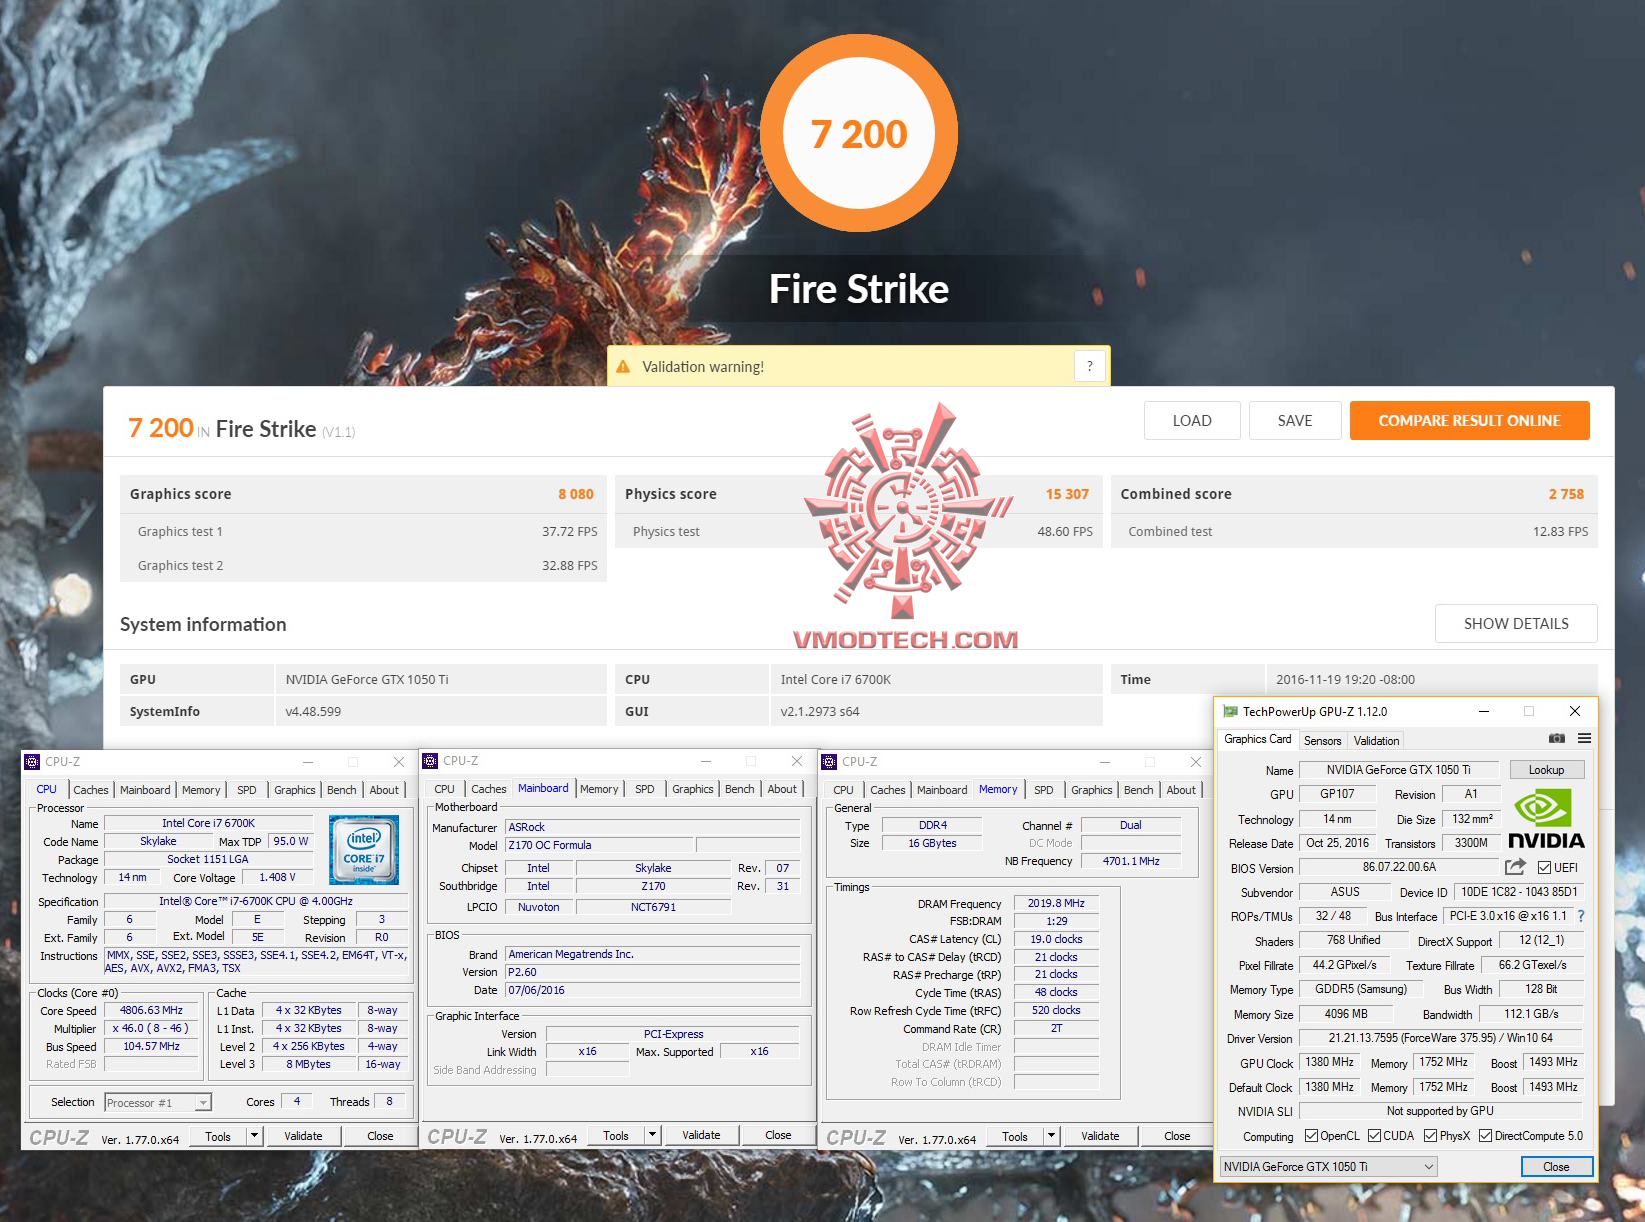The image size is (1645, 1222).
Task: Click the Graphics test 1 result 37.72 FPS
Action: [569, 531]
